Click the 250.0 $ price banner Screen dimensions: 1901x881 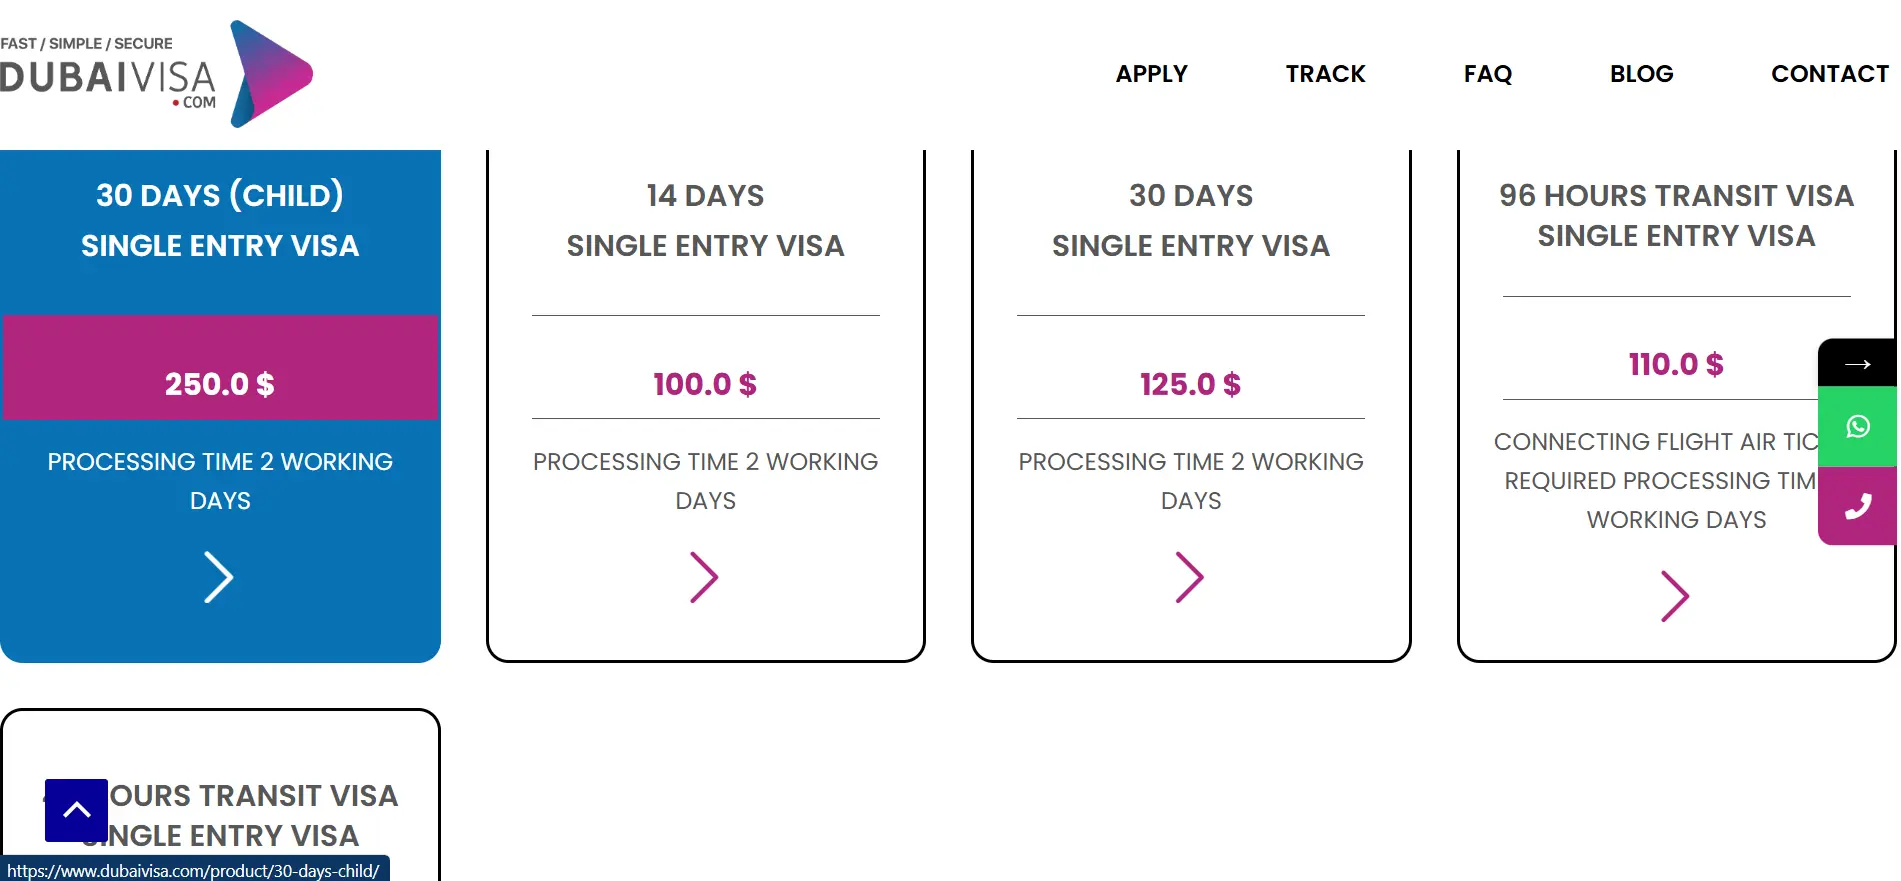220,384
